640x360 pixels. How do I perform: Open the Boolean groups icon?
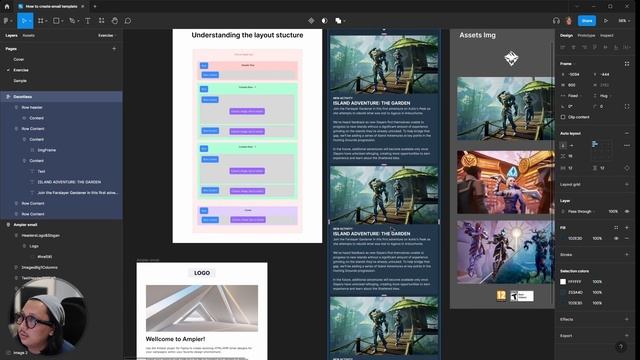[x=338, y=21]
